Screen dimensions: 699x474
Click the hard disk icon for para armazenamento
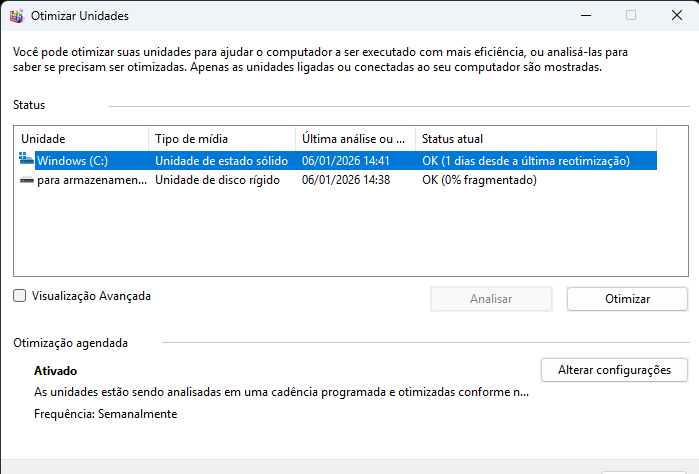[x=27, y=180]
